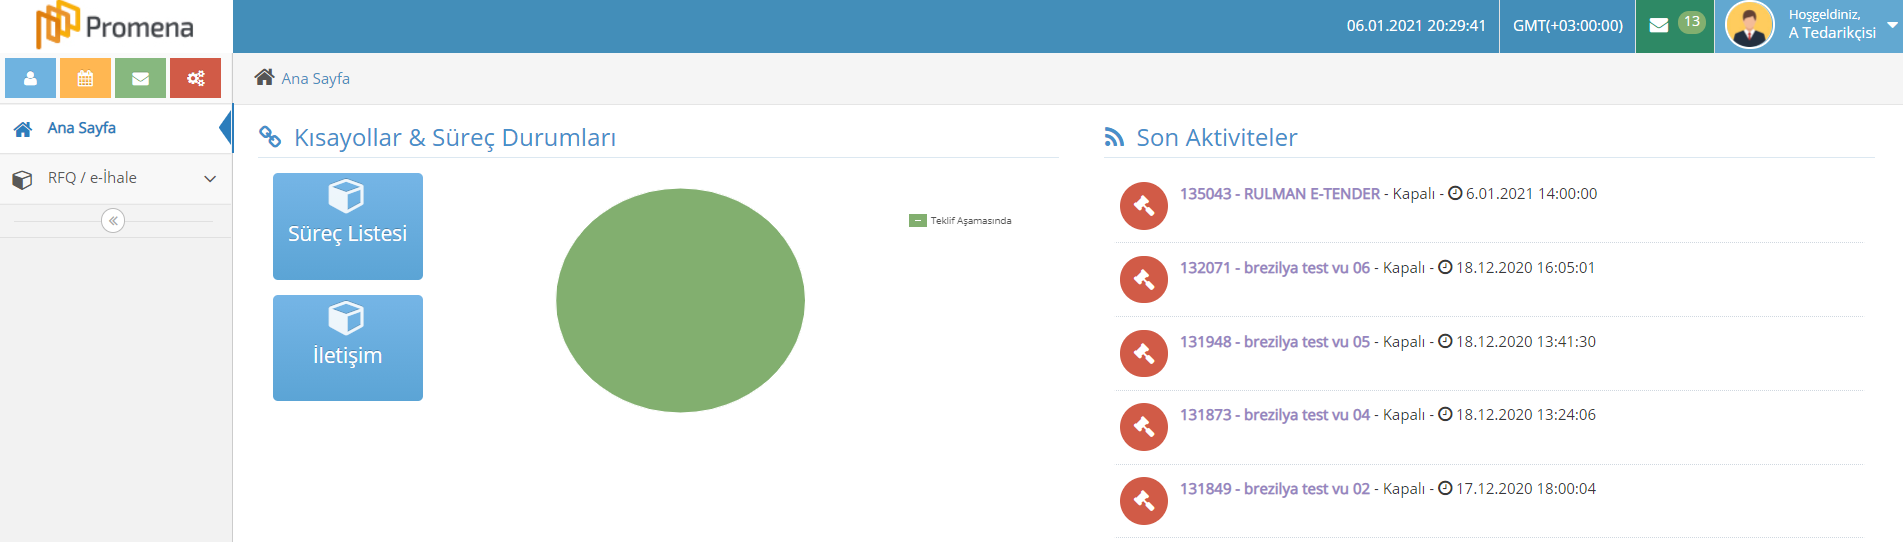1903x542 pixels.
Task: Click the Promena logo
Action: tap(115, 25)
